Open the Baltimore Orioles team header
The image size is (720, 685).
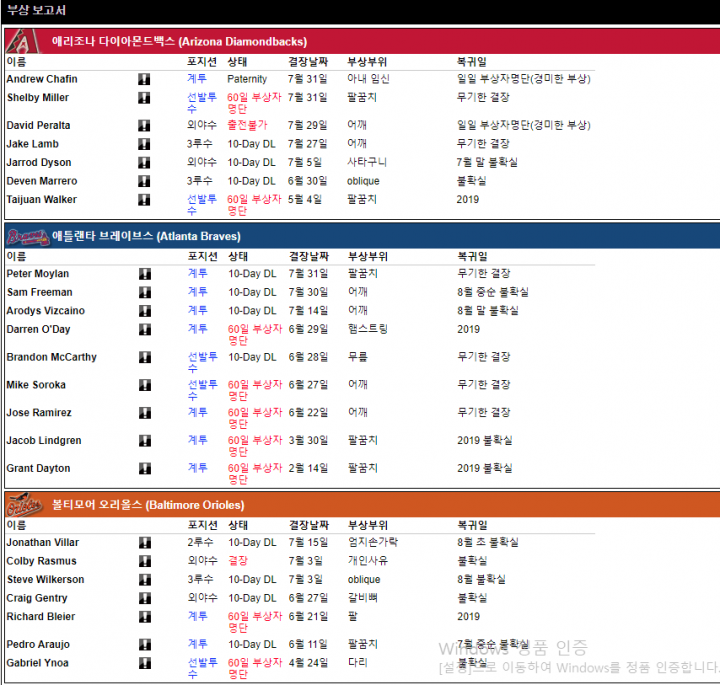[362, 505]
